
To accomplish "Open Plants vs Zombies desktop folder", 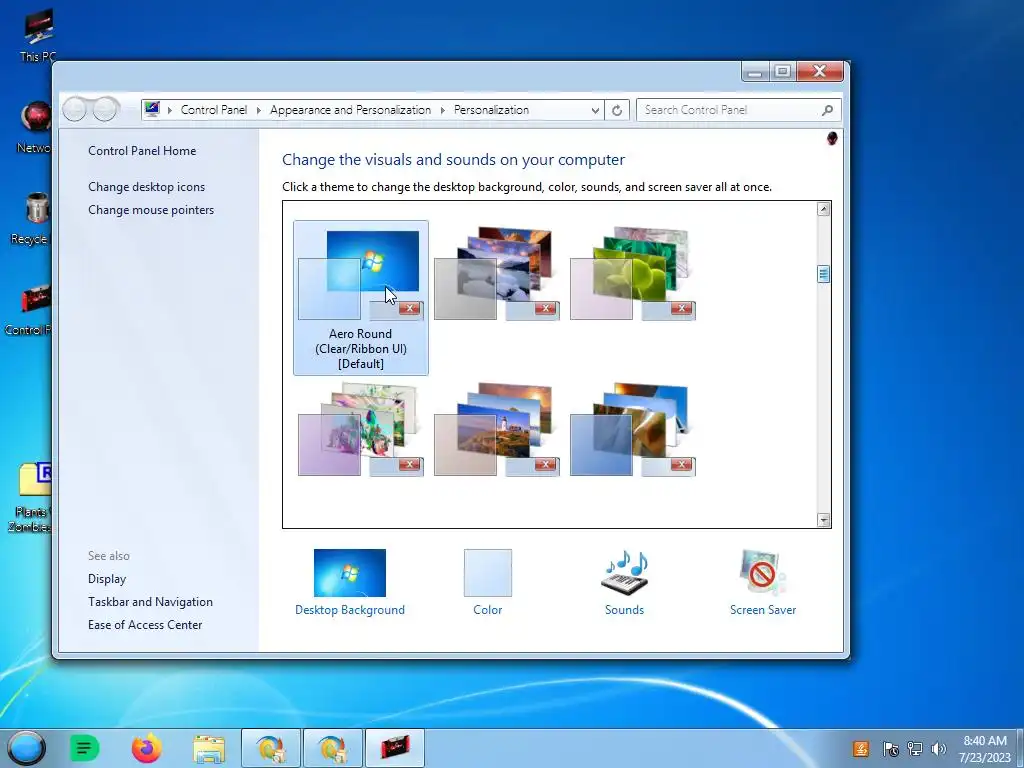I will 30,496.
